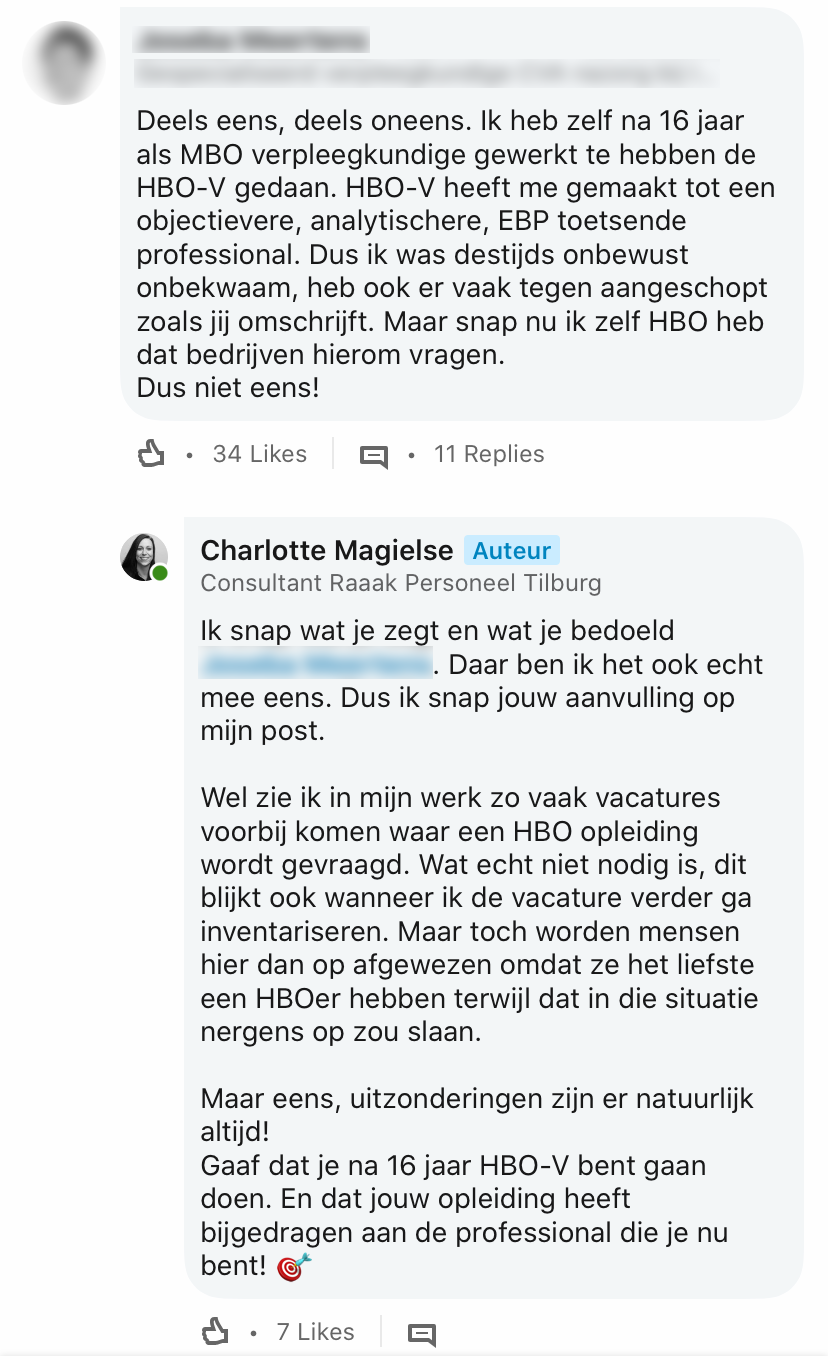Click the blurred headline under top commenter name

tap(425, 72)
